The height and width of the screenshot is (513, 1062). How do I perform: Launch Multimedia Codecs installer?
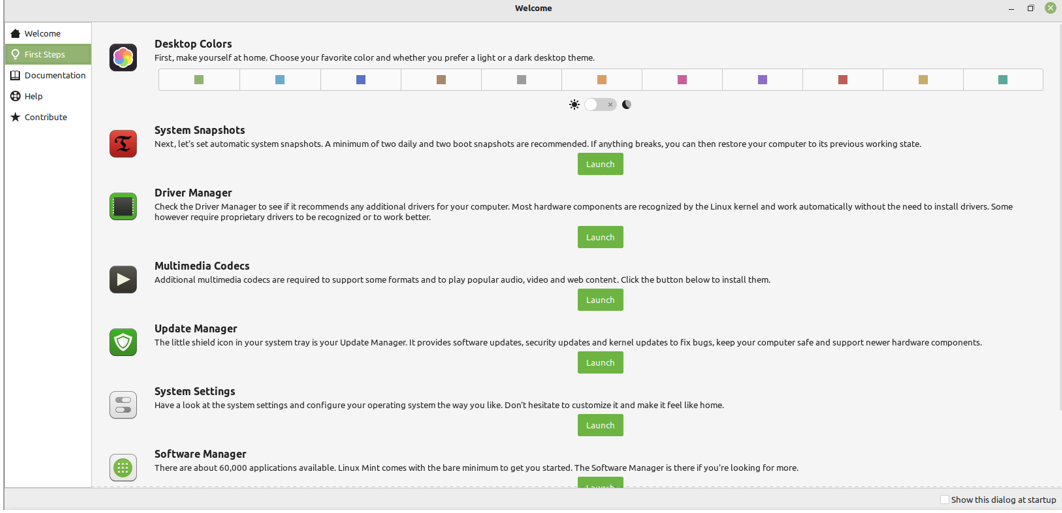tap(600, 300)
